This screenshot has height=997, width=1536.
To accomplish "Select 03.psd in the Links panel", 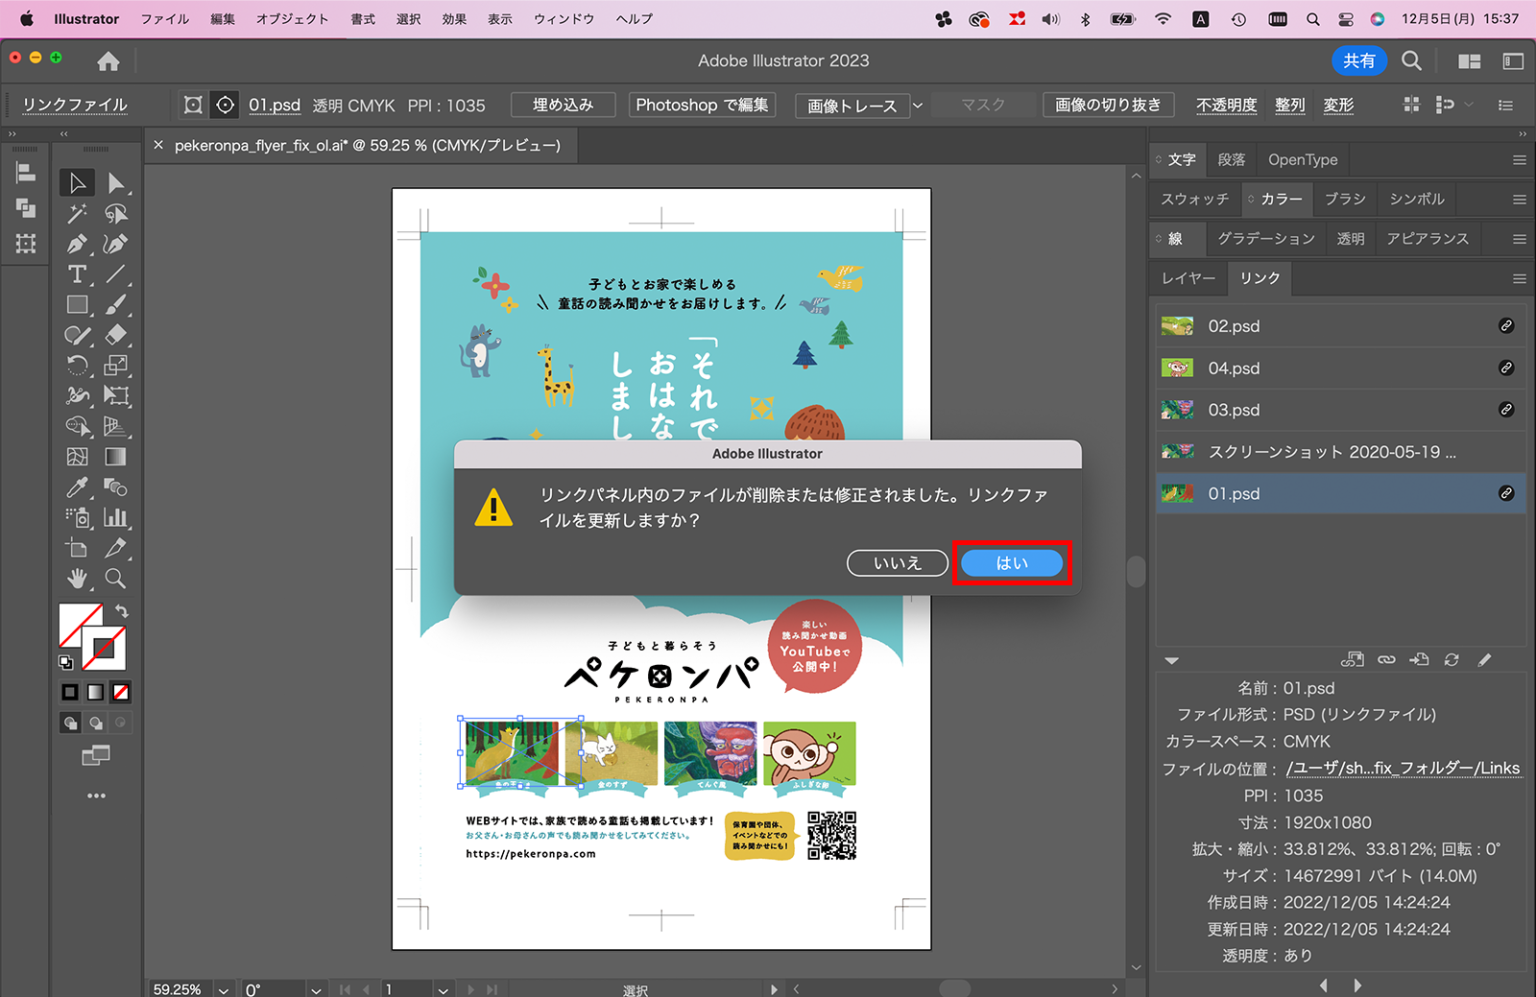I will [1234, 409].
